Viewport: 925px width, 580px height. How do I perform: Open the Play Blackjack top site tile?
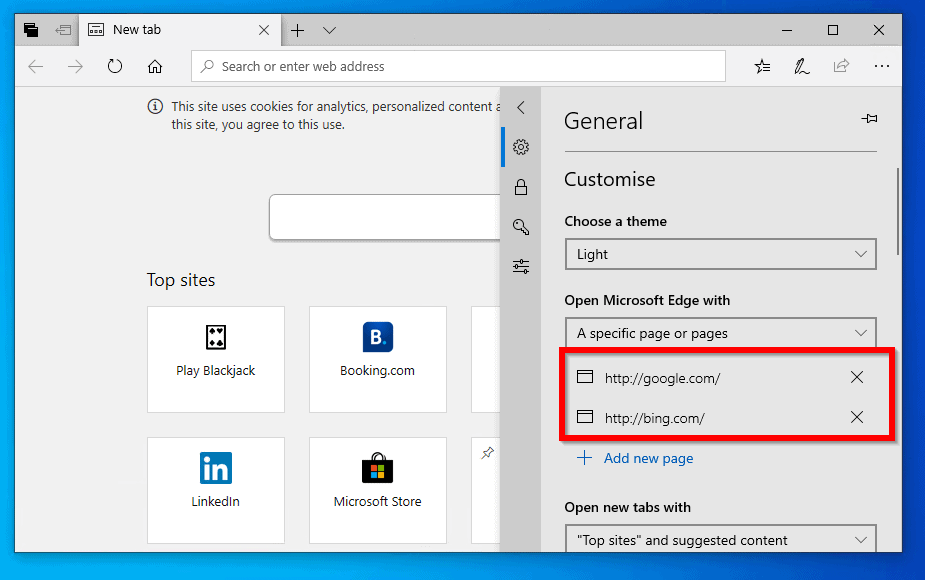coord(216,359)
